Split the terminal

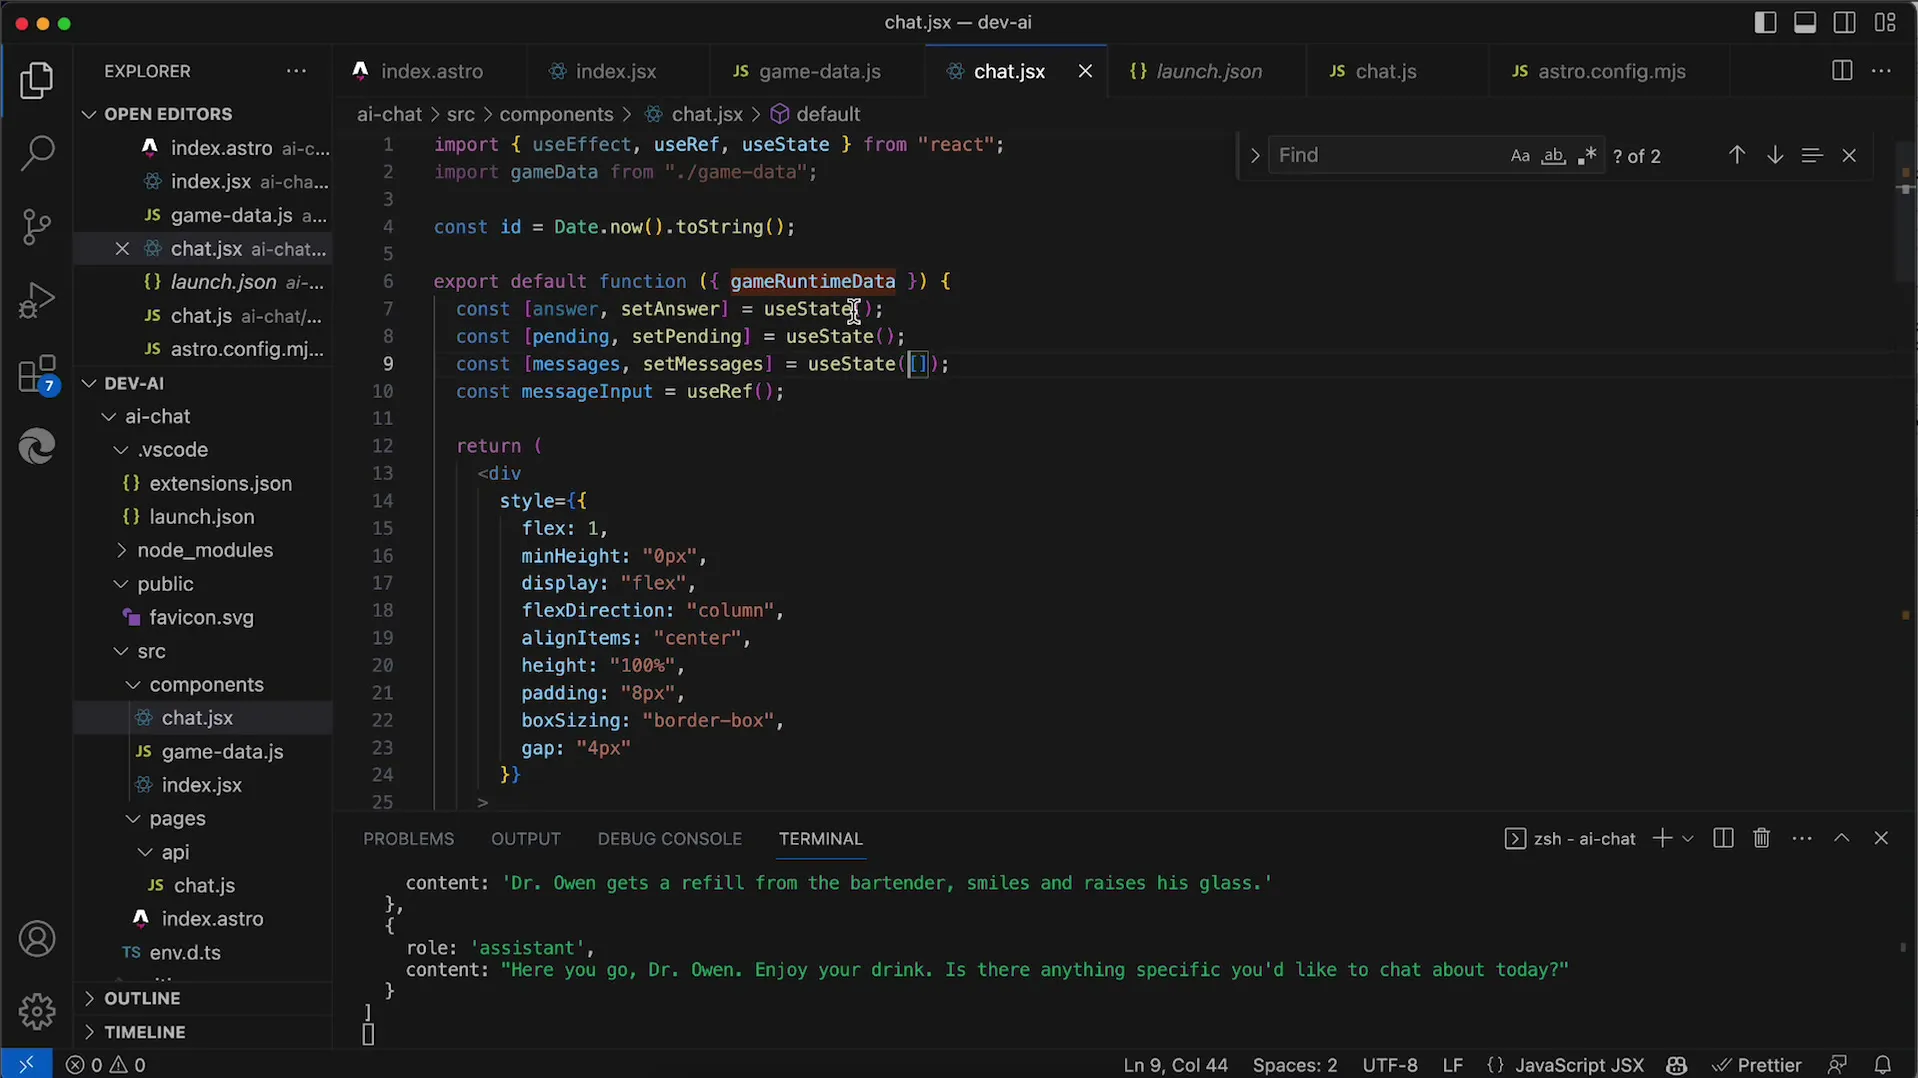[x=1723, y=838]
